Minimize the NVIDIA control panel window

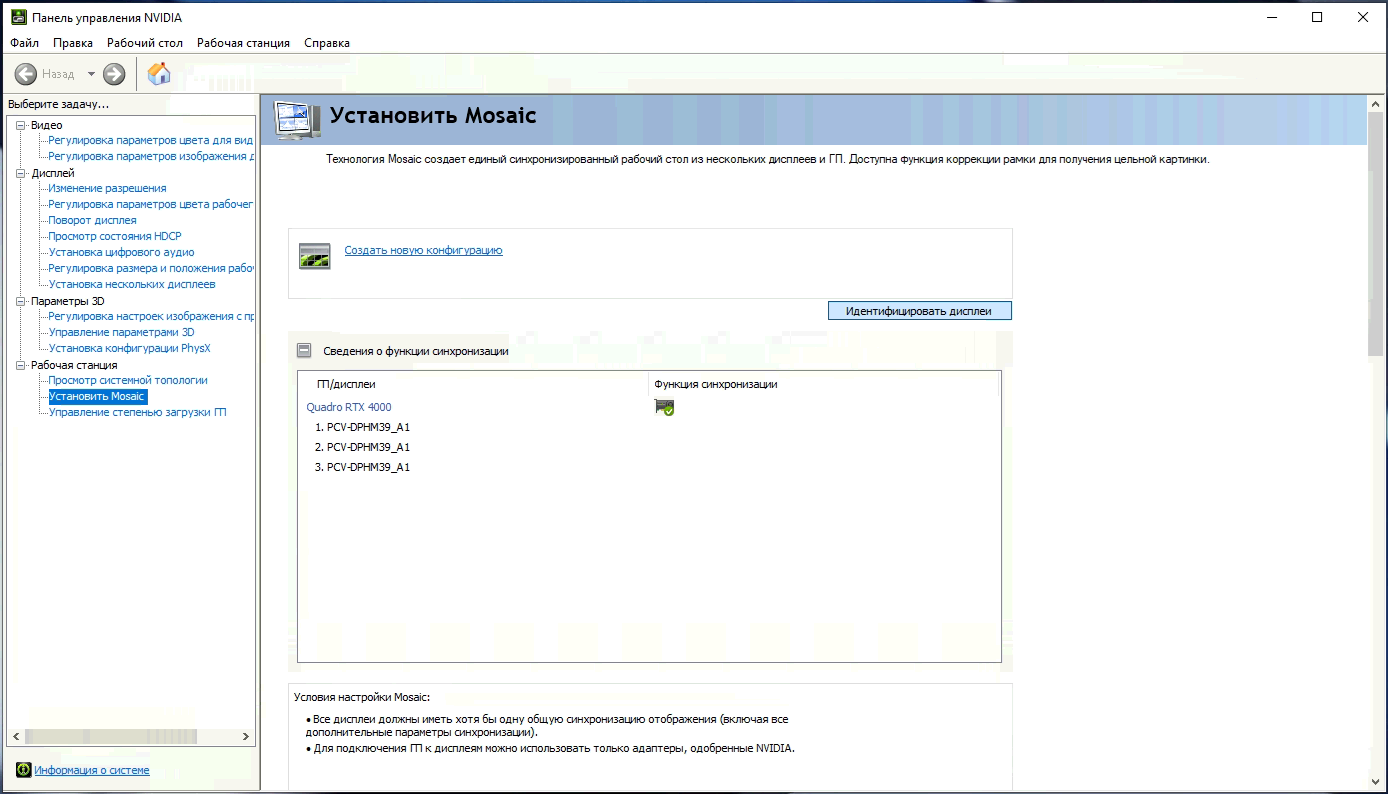click(x=1271, y=17)
